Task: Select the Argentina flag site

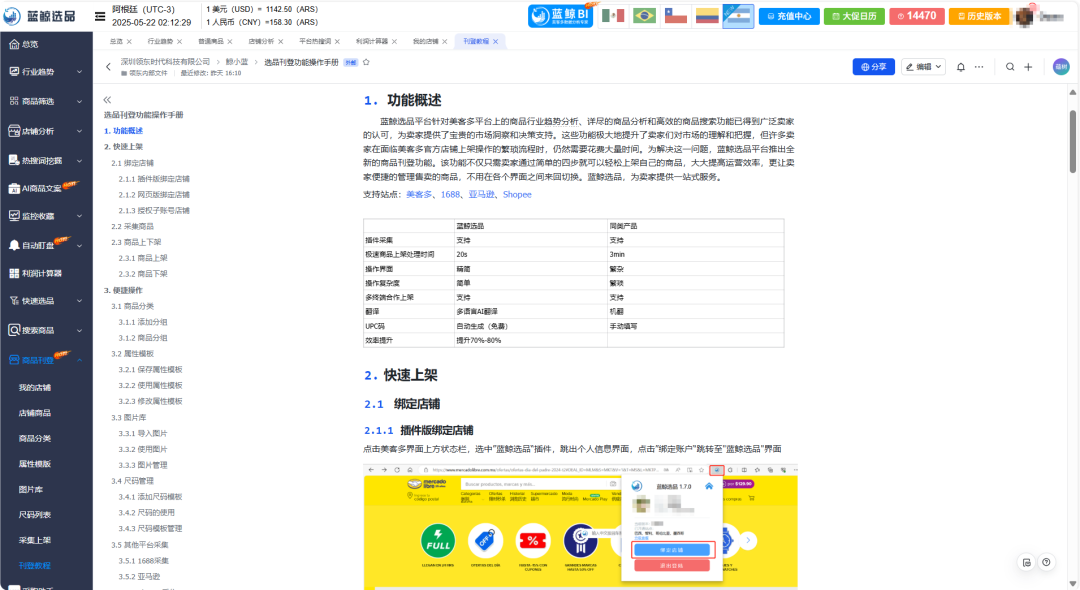Action: click(738, 16)
